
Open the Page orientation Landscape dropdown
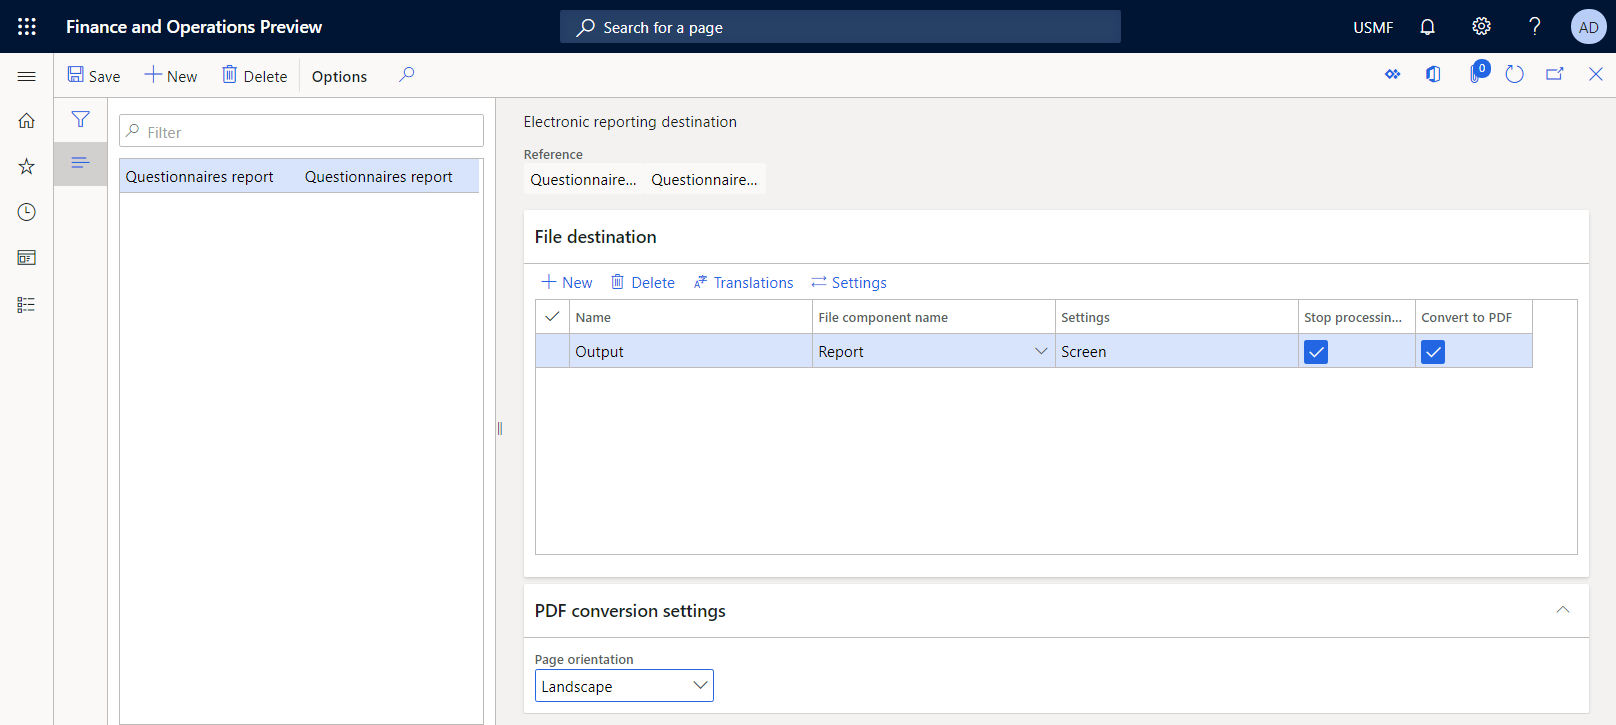coord(624,686)
